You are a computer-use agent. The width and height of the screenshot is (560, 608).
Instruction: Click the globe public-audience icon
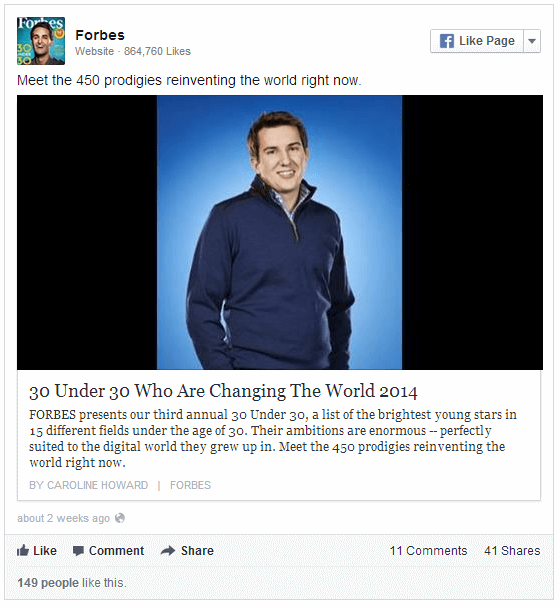(120, 518)
